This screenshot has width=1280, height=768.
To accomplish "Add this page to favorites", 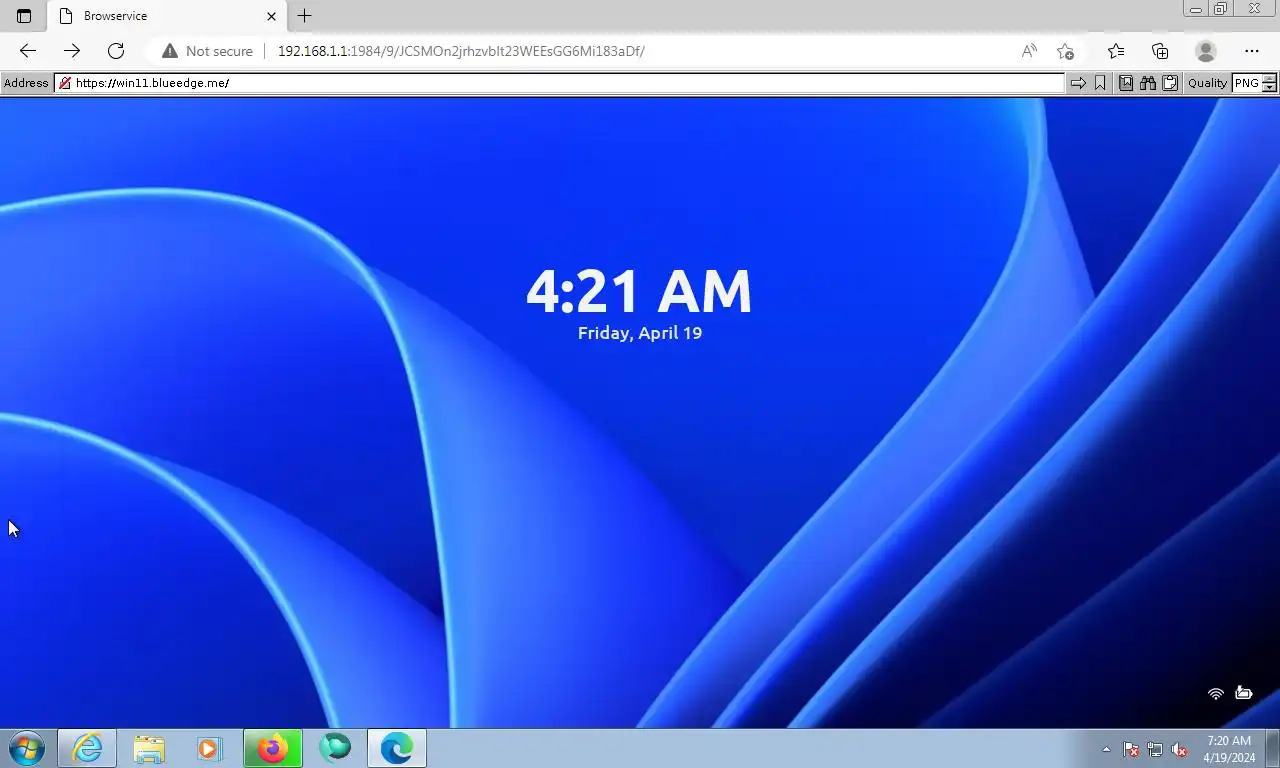I will [1065, 51].
